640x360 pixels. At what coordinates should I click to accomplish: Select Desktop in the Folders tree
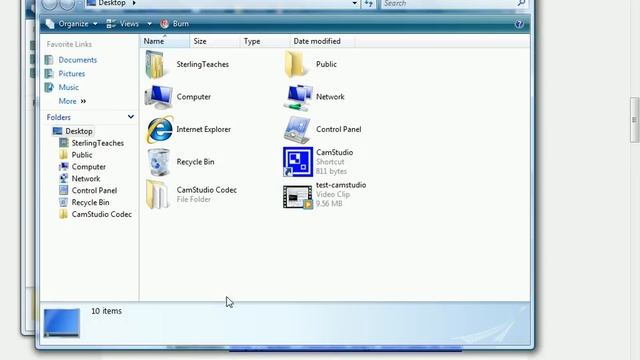pyautogui.click(x=79, y=131)
